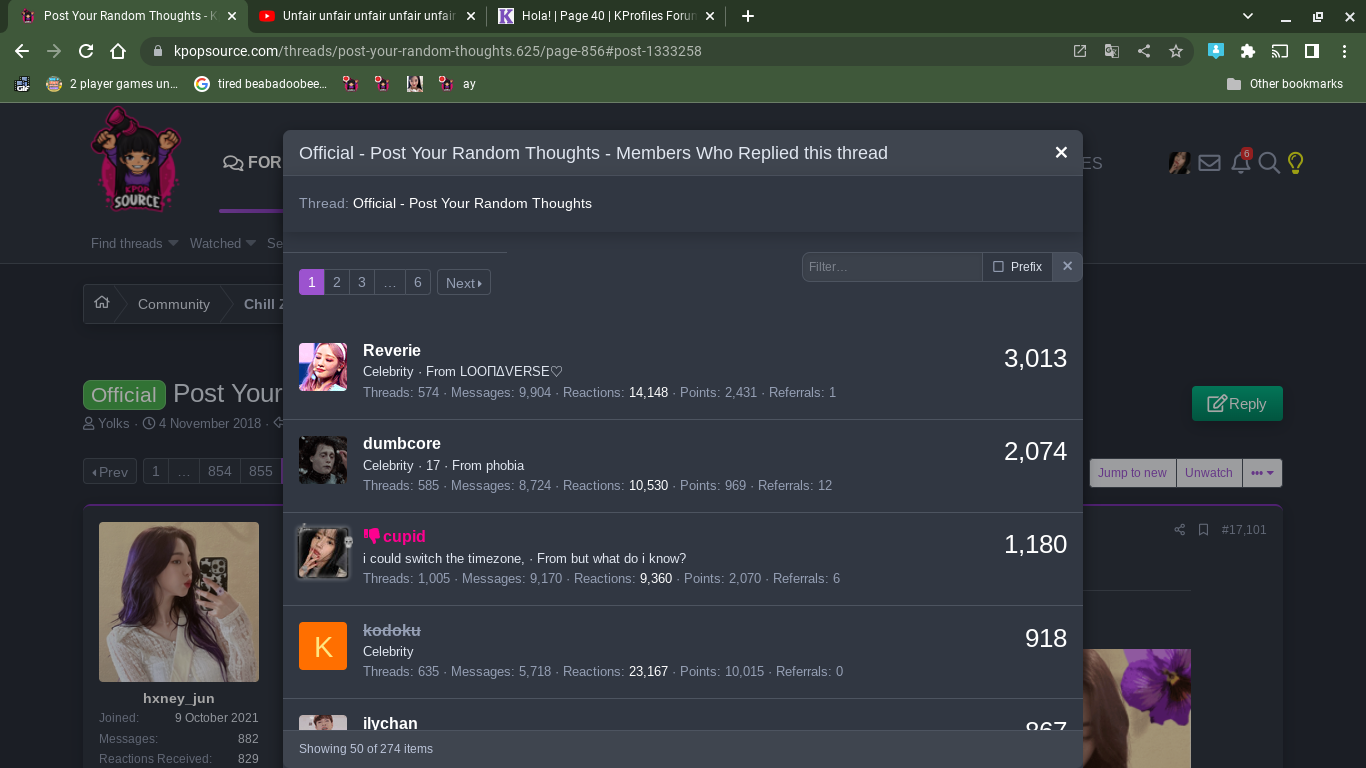The height and width of the screenshot is (768, 1366).
Task: Open the alerts bell icon
Action: (x=1240, y=162)
